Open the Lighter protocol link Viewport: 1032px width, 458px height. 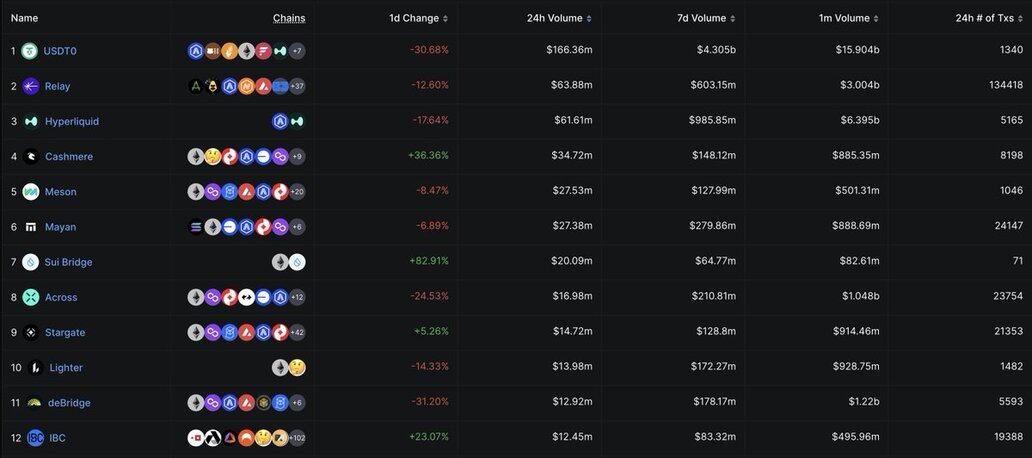[66, 367]
